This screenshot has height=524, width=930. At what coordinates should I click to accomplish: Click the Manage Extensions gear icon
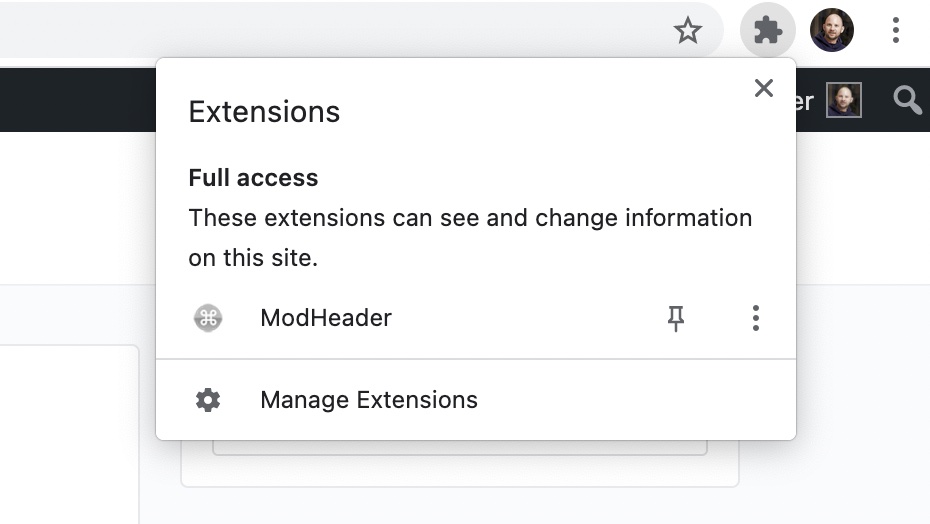[x=208, y=400]
